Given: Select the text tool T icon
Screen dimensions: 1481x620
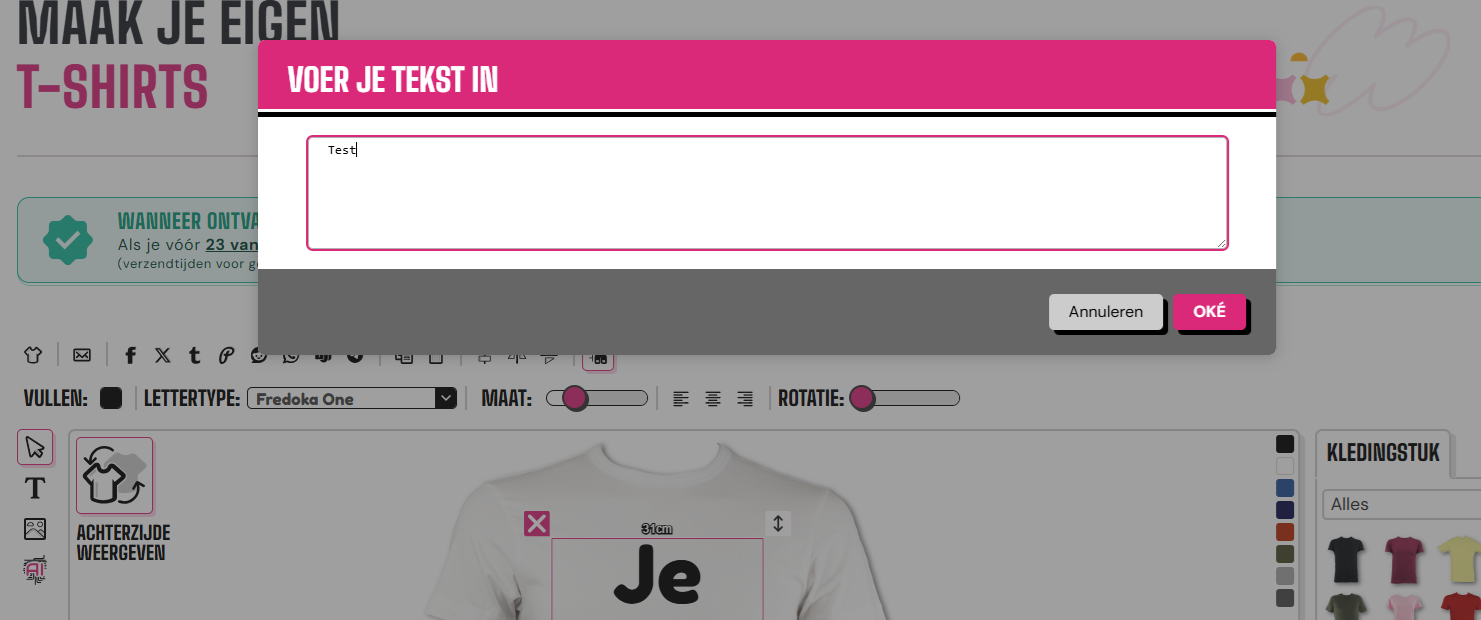Looking at the screenshot, I should pyautogui.click(x=35, y=488).
